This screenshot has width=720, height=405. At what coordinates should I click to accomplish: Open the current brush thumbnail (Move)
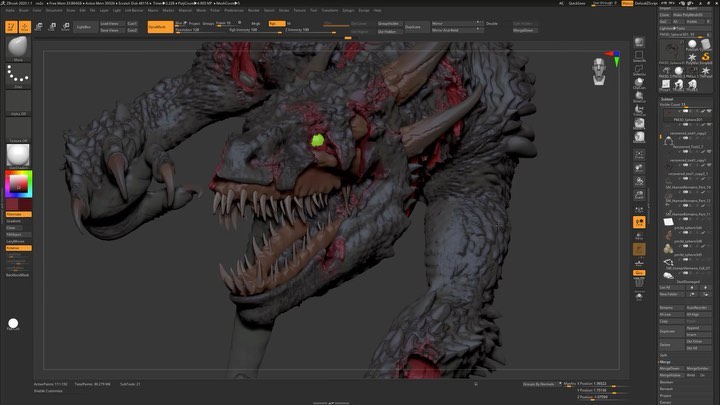tap(18, 49)
